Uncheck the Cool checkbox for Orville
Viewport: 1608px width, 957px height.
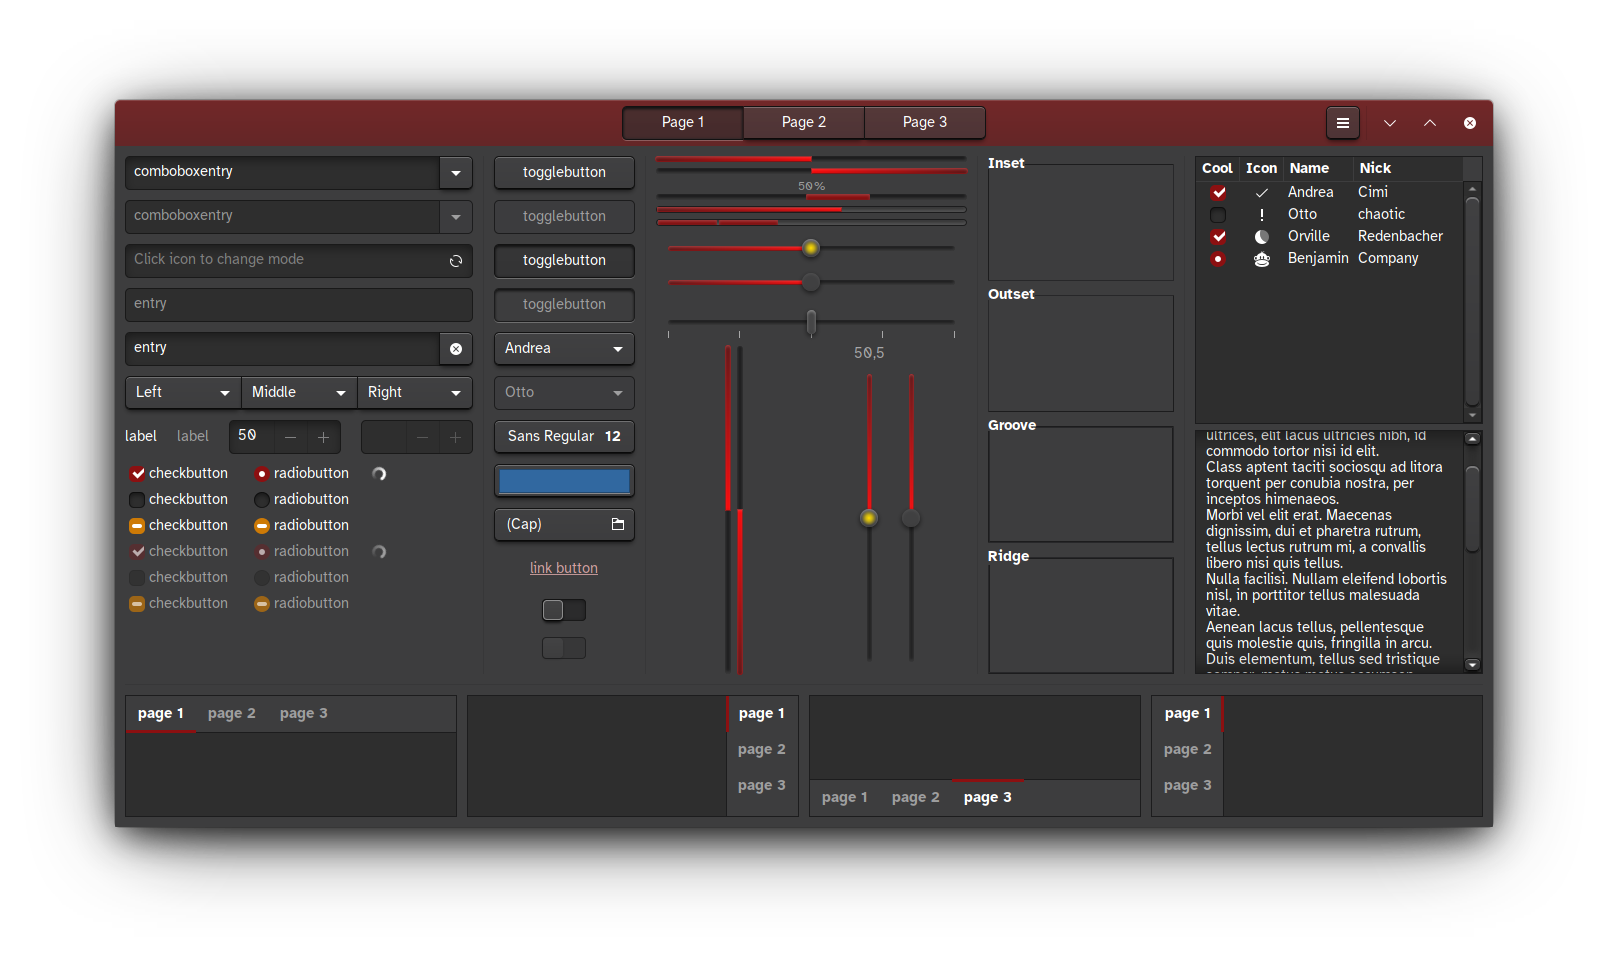[x=1218, y=237]
